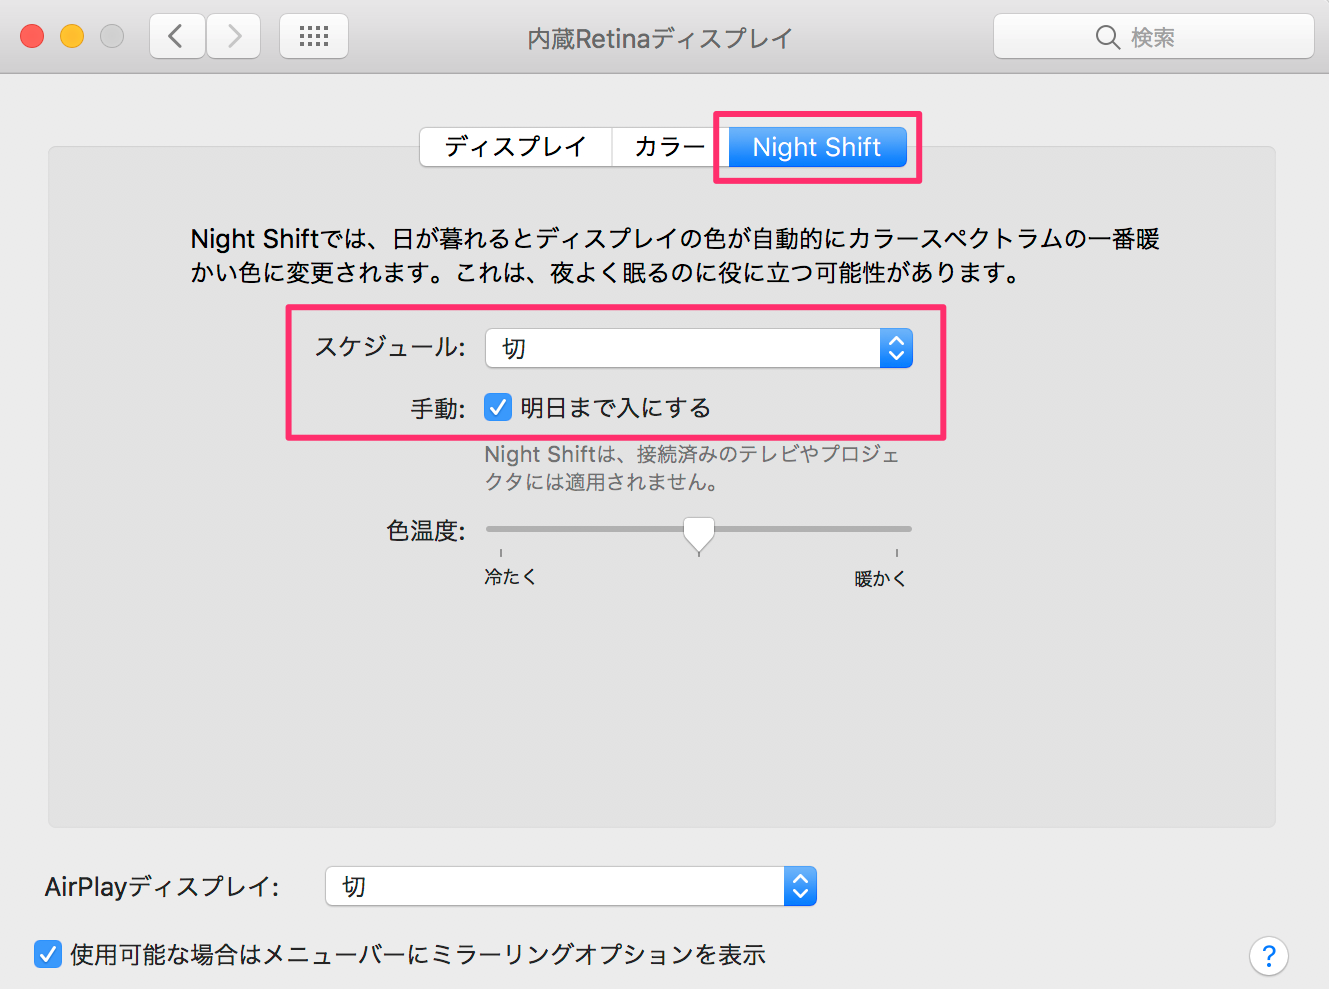1329x989 pixels.
Task: Toggle メニューバーにミラーリングオプションを表示 checkbox
Action: [x=48, y=954]
